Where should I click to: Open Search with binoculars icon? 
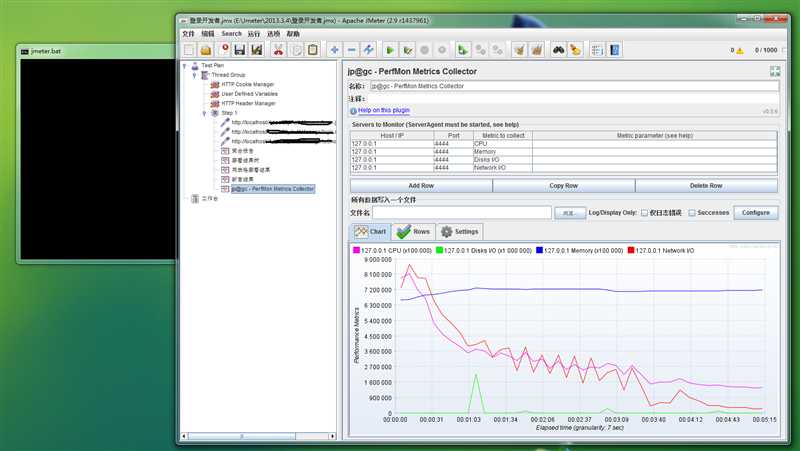(x=559, y=50)
